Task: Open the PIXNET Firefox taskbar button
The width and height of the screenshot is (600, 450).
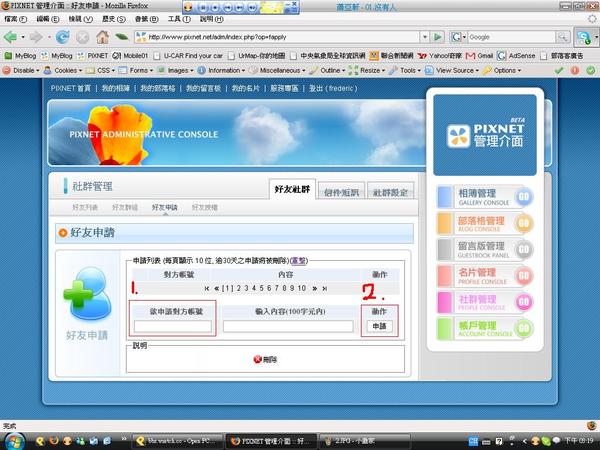Action: (271, 441)
